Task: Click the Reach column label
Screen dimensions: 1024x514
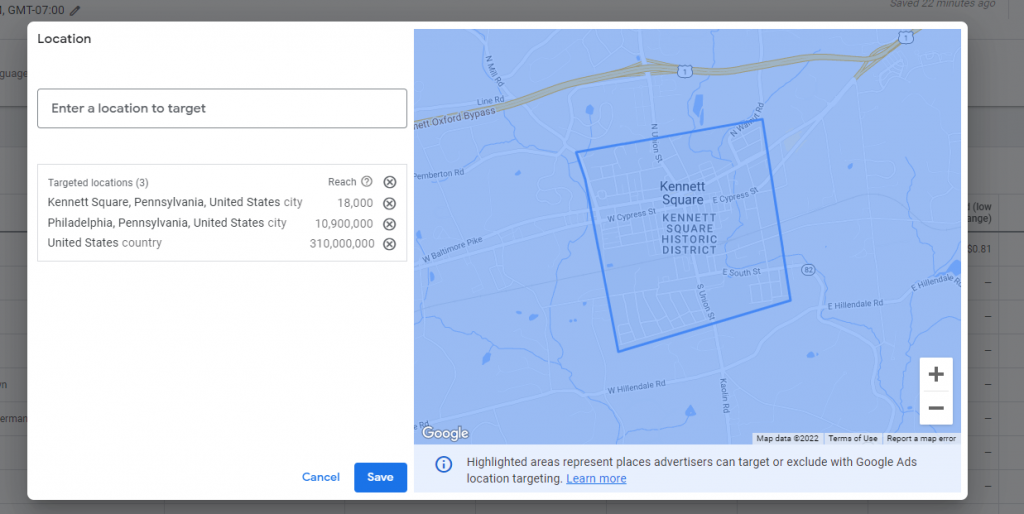Action: (342, 182)
